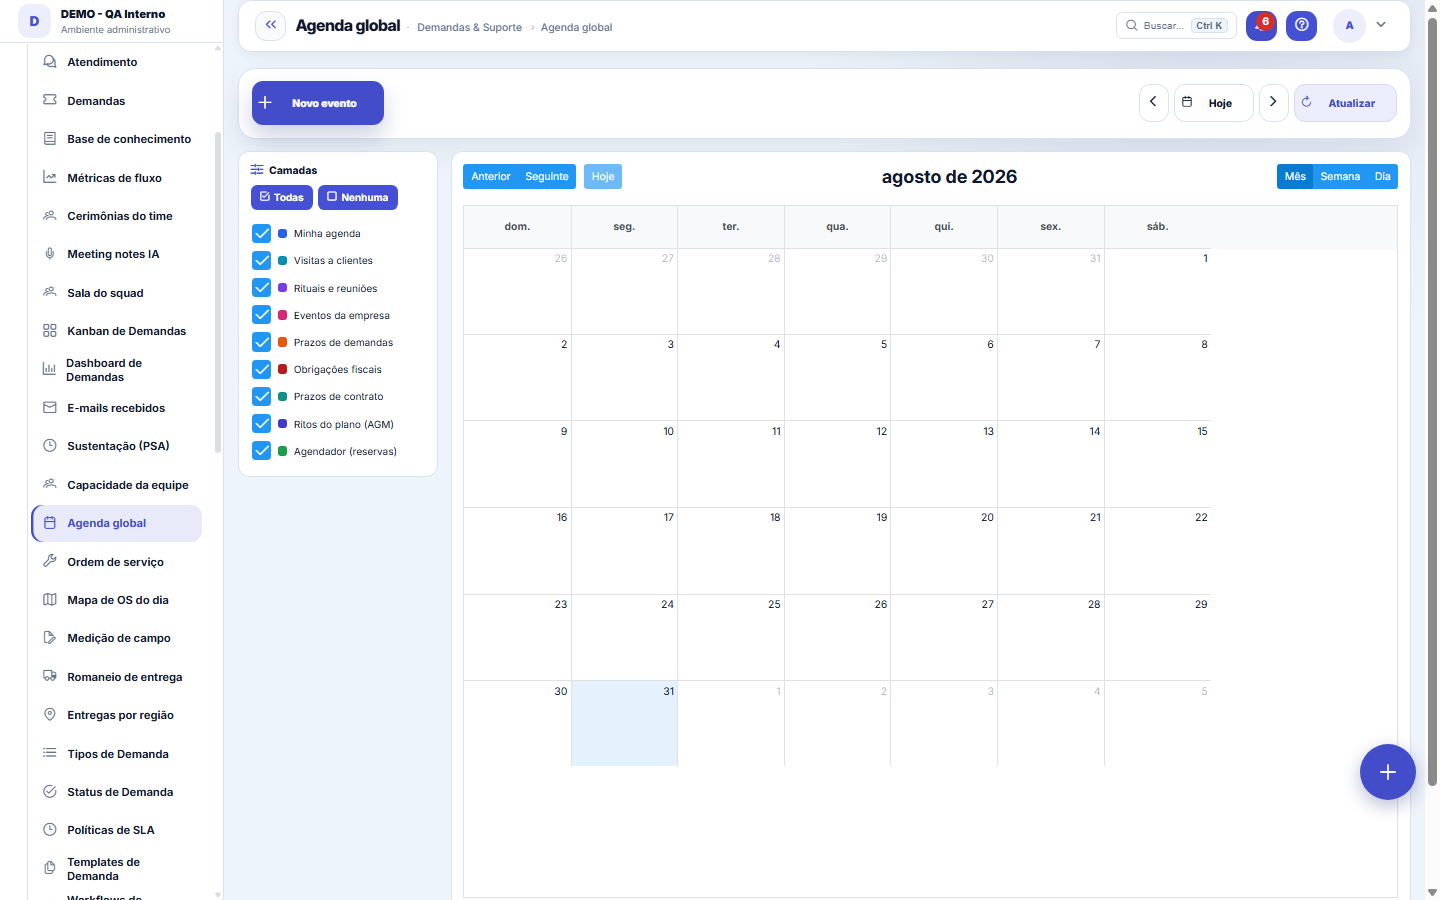The image size is (1440, 900).
Task: Uncheck the Agendador (reservas) layer
Action: tap(262, 451)
